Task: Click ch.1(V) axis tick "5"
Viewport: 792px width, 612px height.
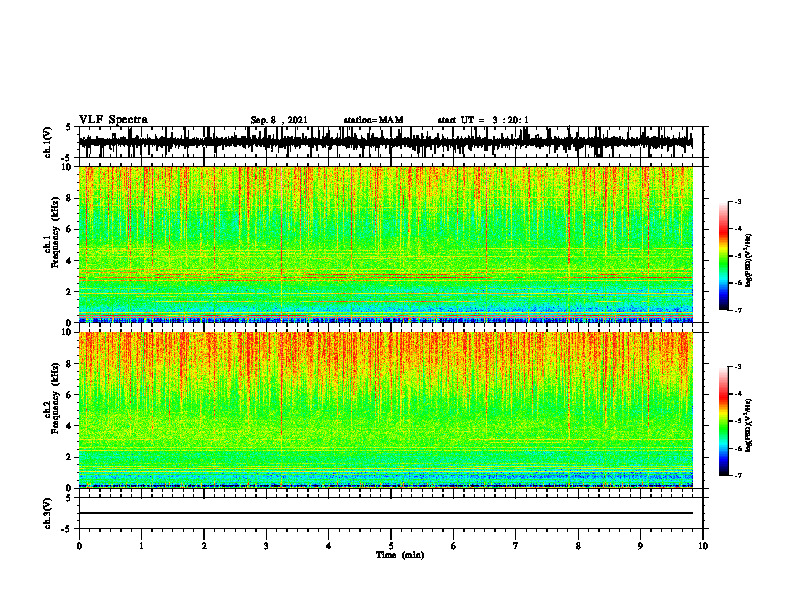Action: click(68, 127)
